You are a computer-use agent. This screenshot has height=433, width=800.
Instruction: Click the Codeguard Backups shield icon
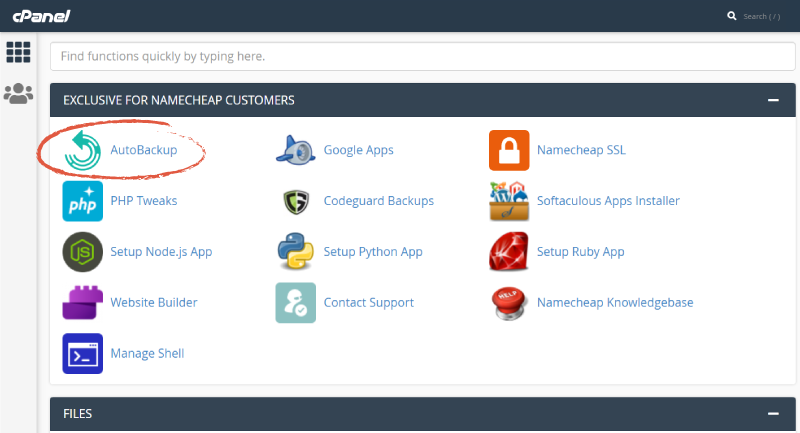pyautogui.click(x=296, y=201)
